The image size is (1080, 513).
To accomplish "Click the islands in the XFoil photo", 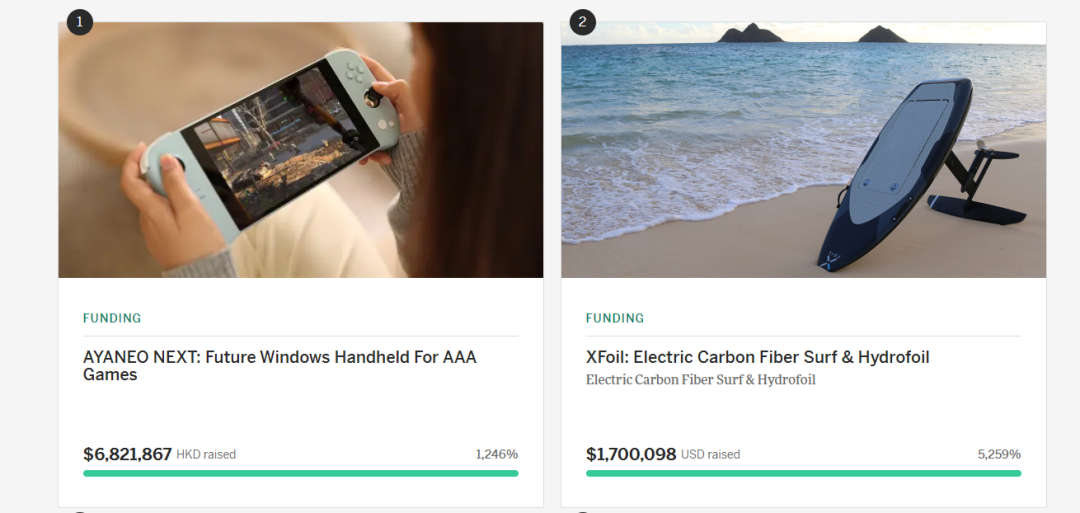I will (752, 34).
